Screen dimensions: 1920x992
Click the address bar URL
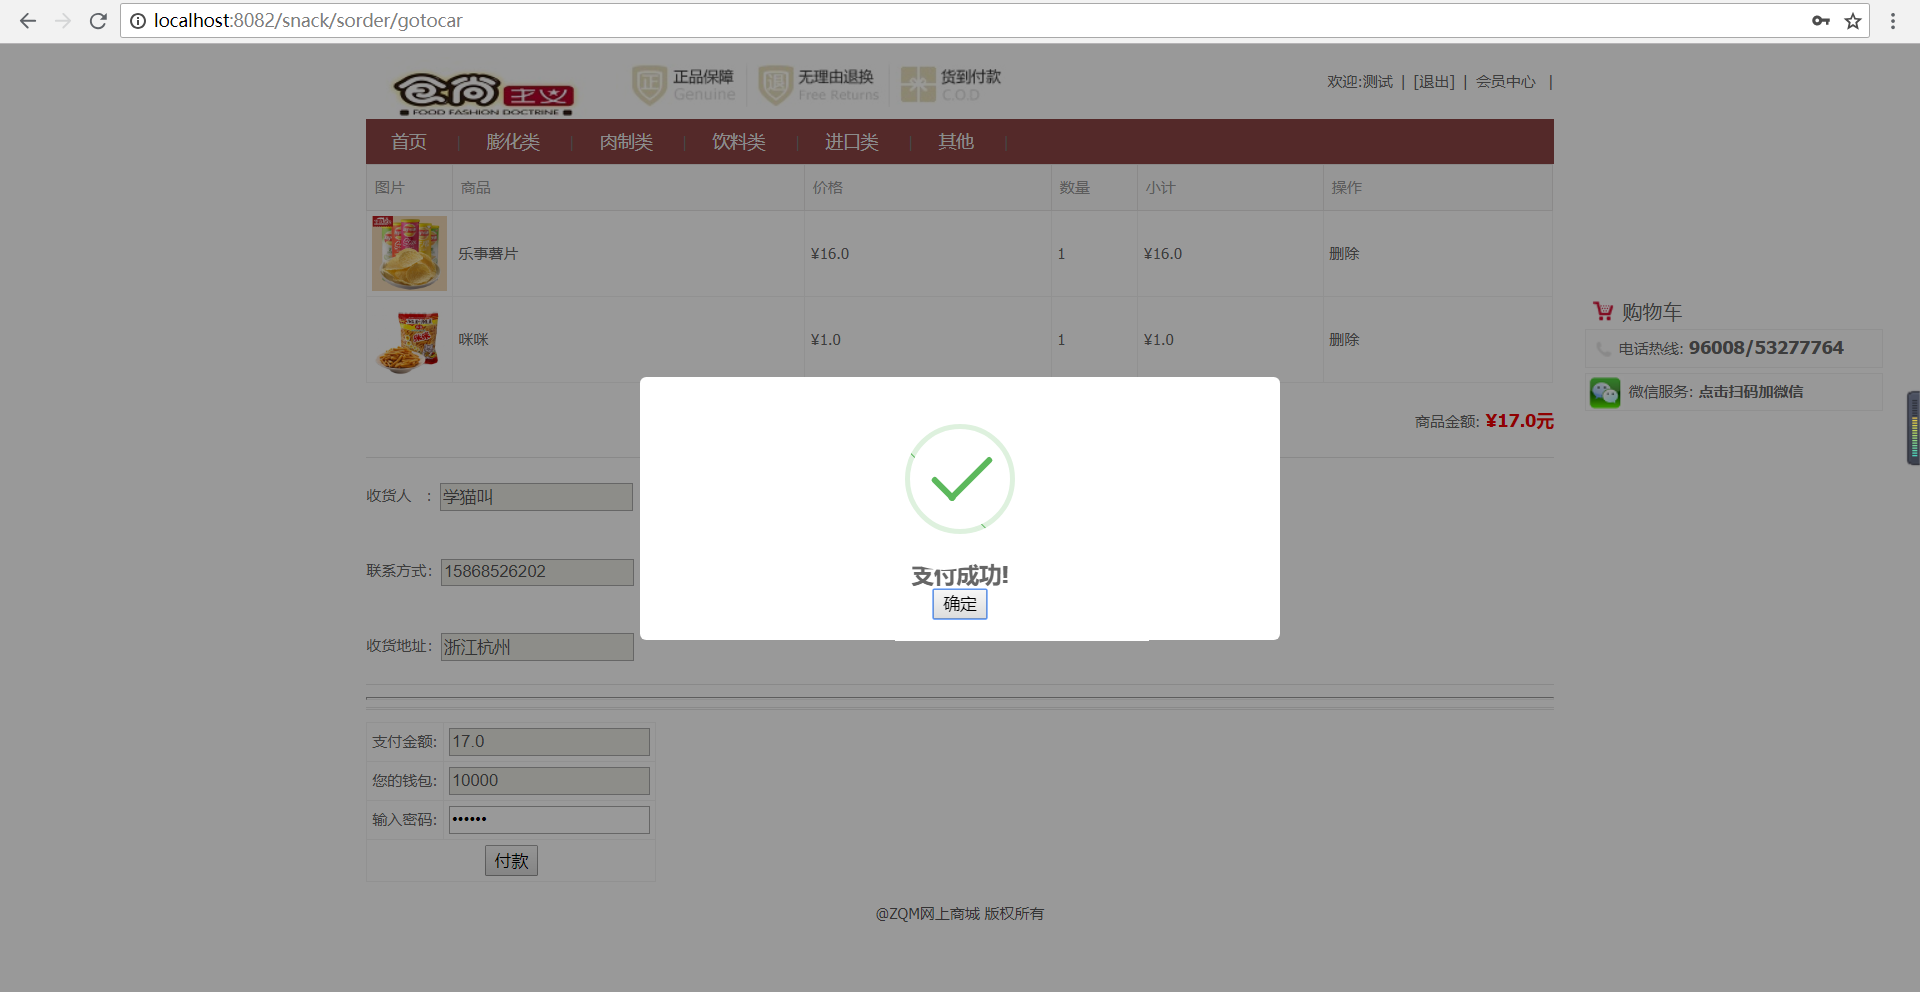(308, 21)
